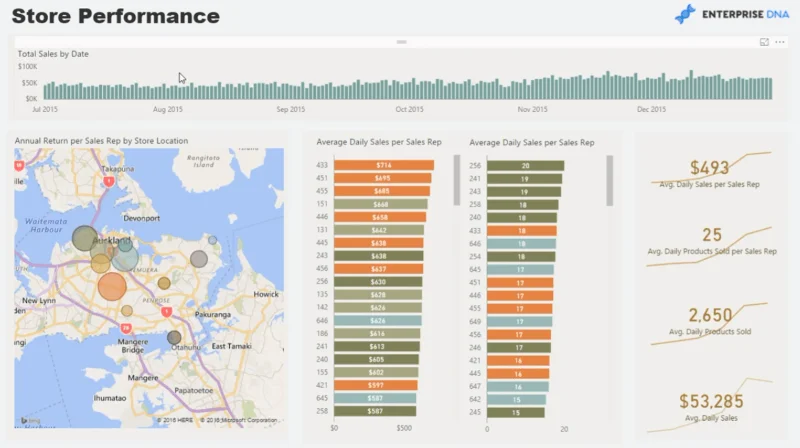Screen dimensions: 800x448
Task: Select the $616 bar for rep 186
Action: (x=377, y=333)
